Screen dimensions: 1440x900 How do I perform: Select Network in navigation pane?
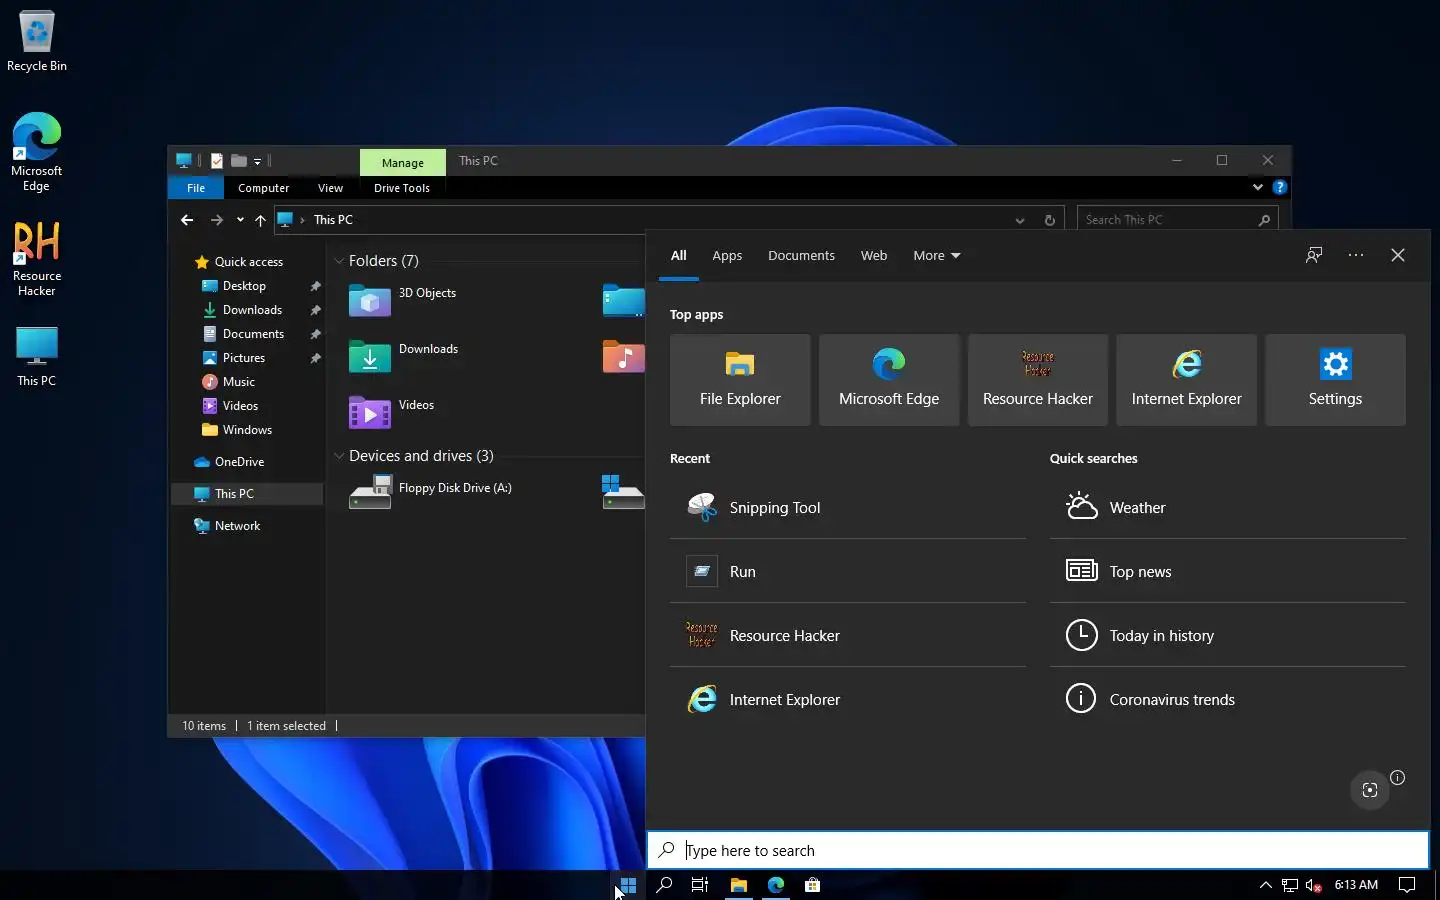pyautogui.click(x=237, y=526)
